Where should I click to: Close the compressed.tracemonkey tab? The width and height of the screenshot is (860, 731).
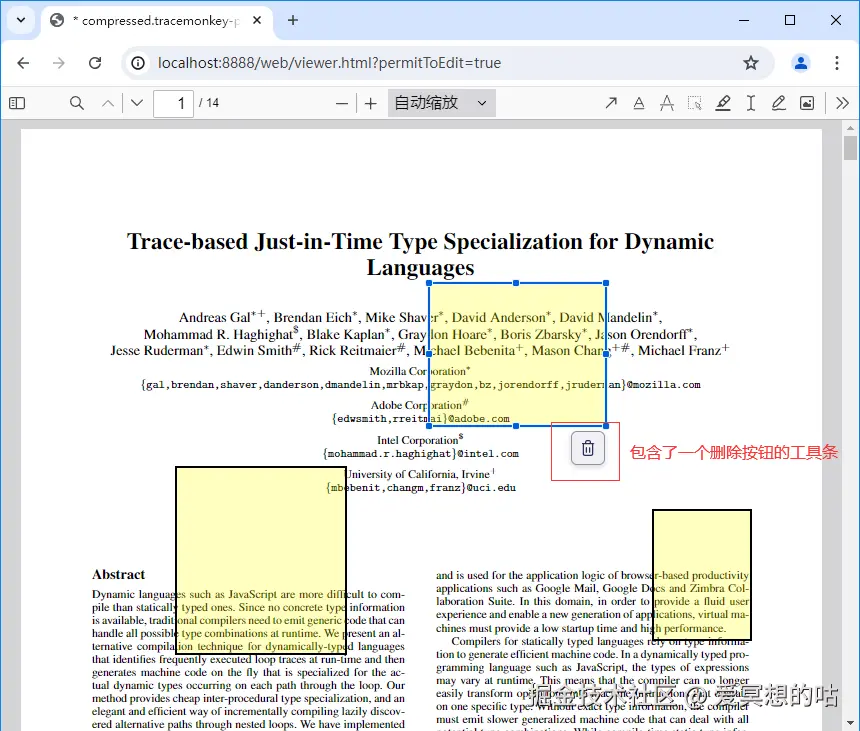click(x=257, y=20)
